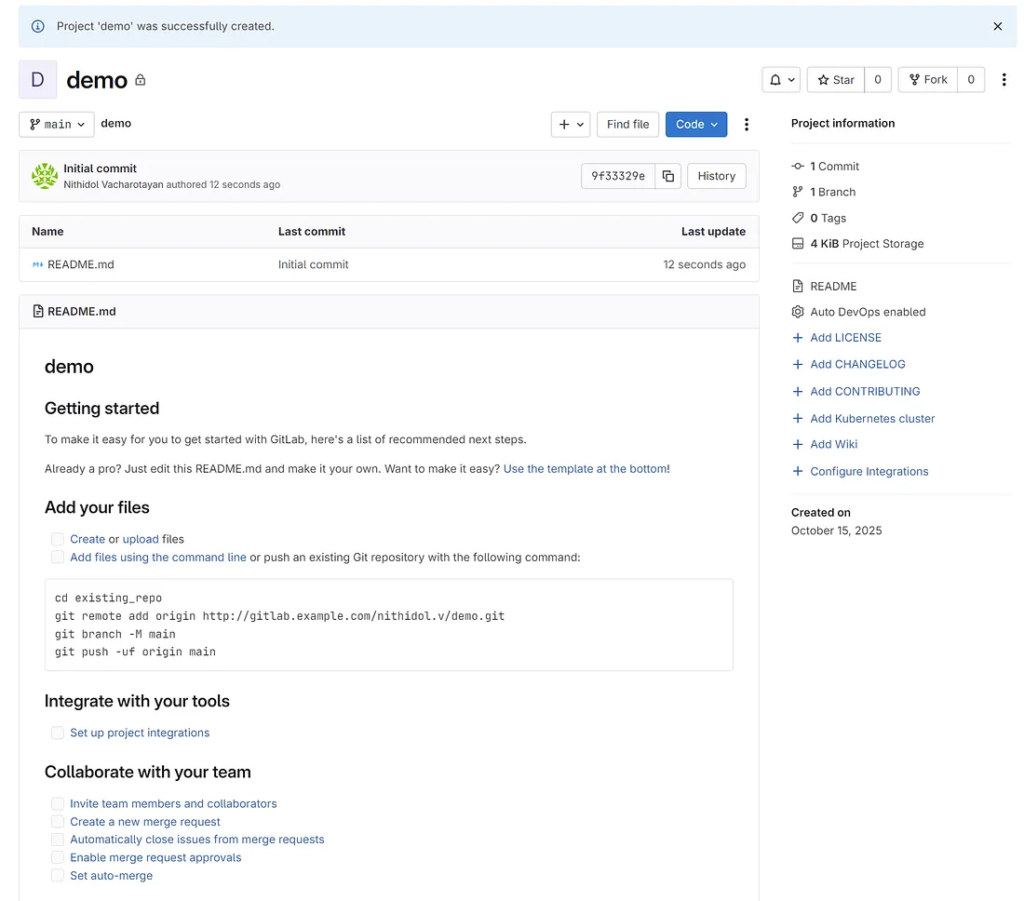Dismiss the project created alert
This screenshot has height=901, width=1024.
point(997,27)
